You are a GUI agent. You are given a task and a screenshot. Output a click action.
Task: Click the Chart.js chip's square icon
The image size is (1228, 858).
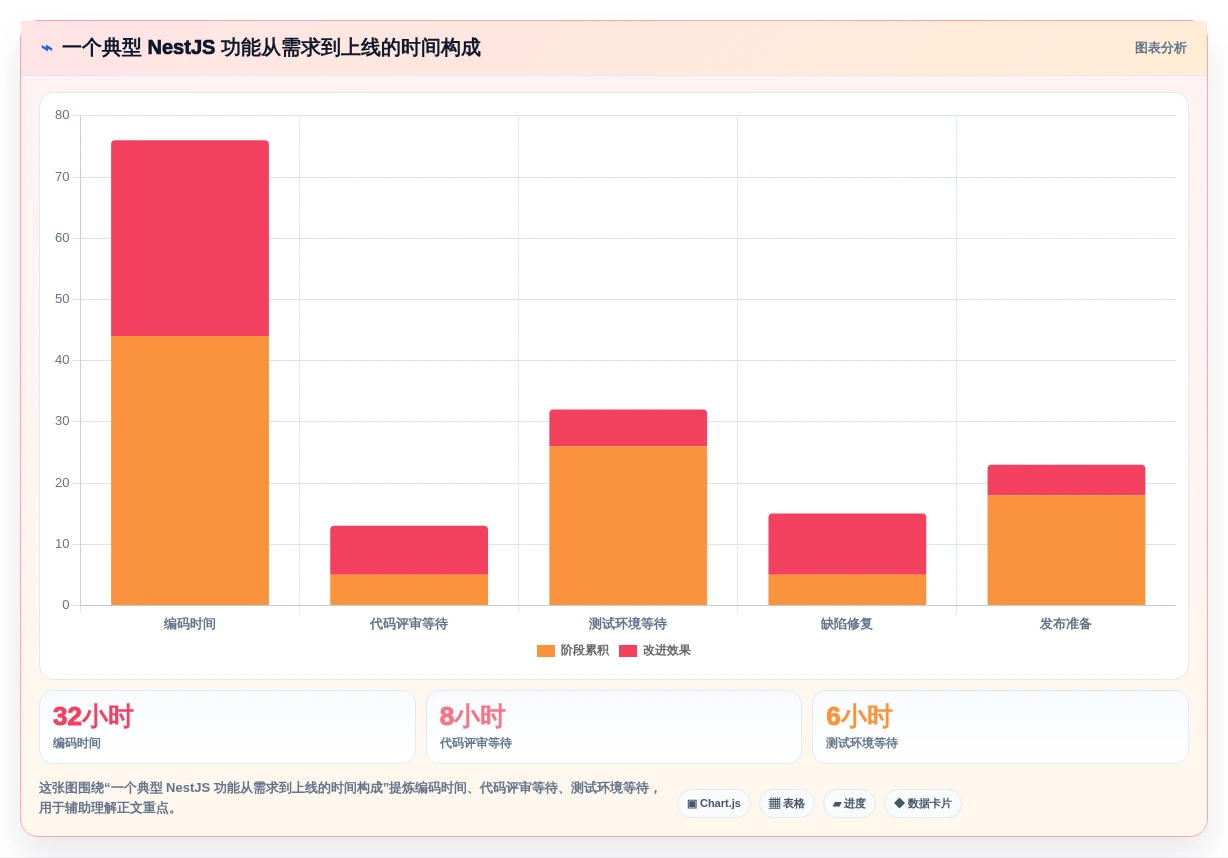[692, 804]
